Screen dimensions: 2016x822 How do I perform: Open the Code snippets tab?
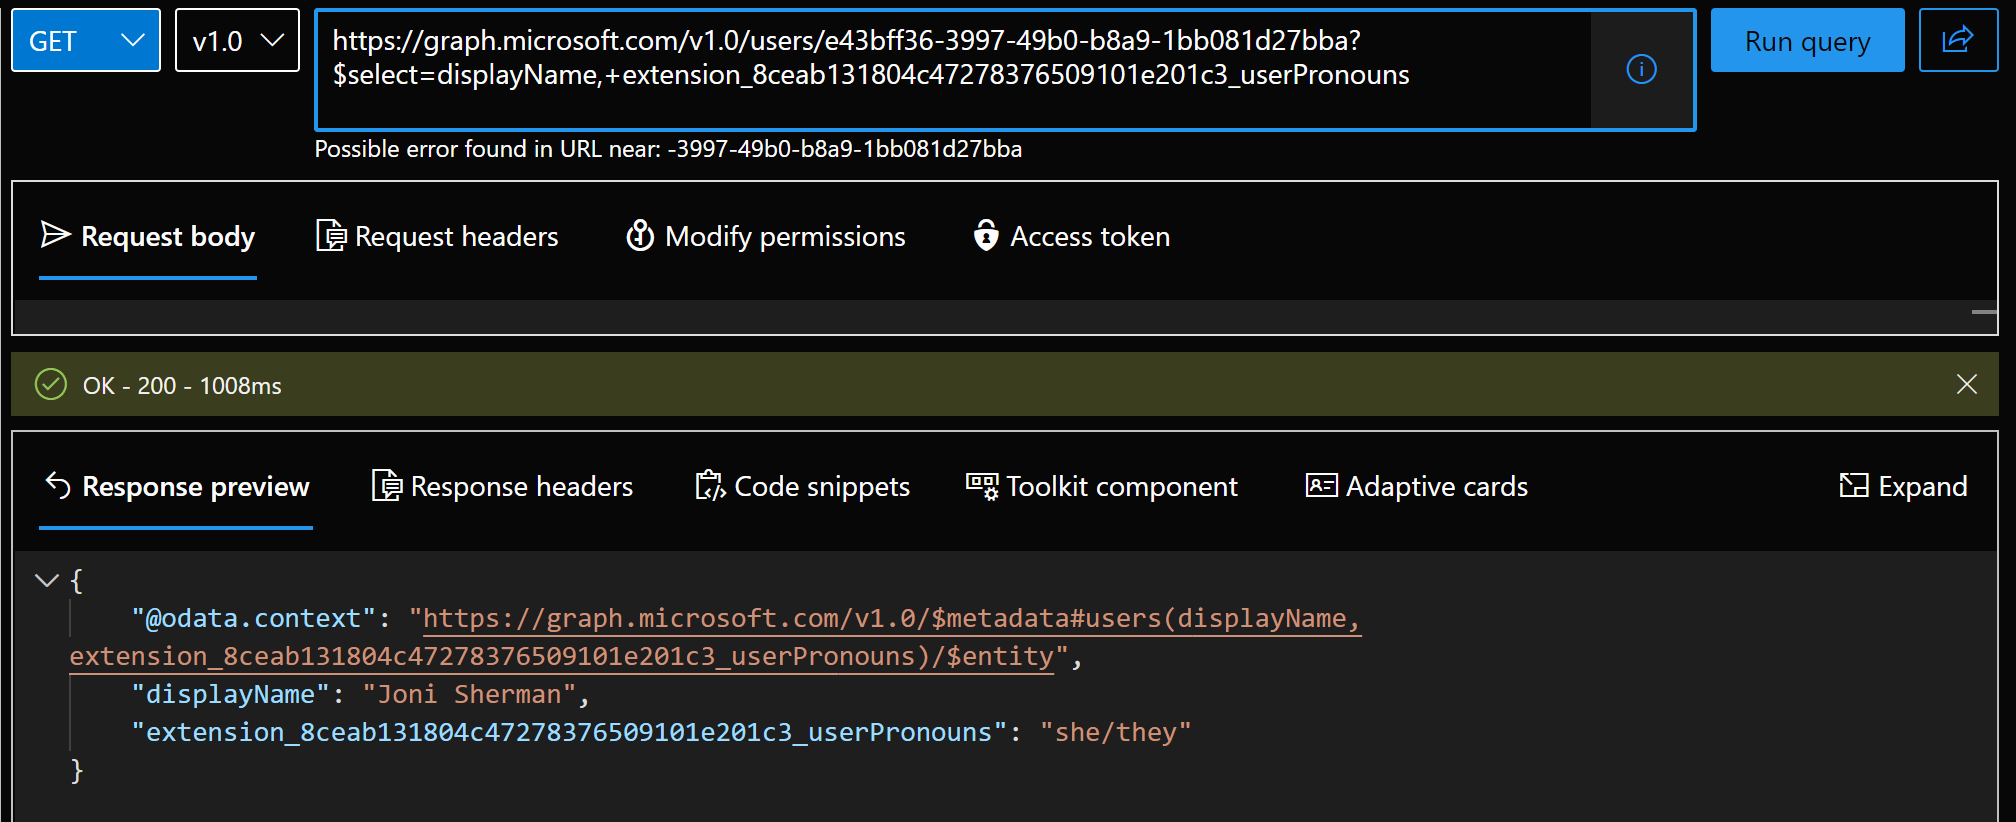[x=802, y=487]
